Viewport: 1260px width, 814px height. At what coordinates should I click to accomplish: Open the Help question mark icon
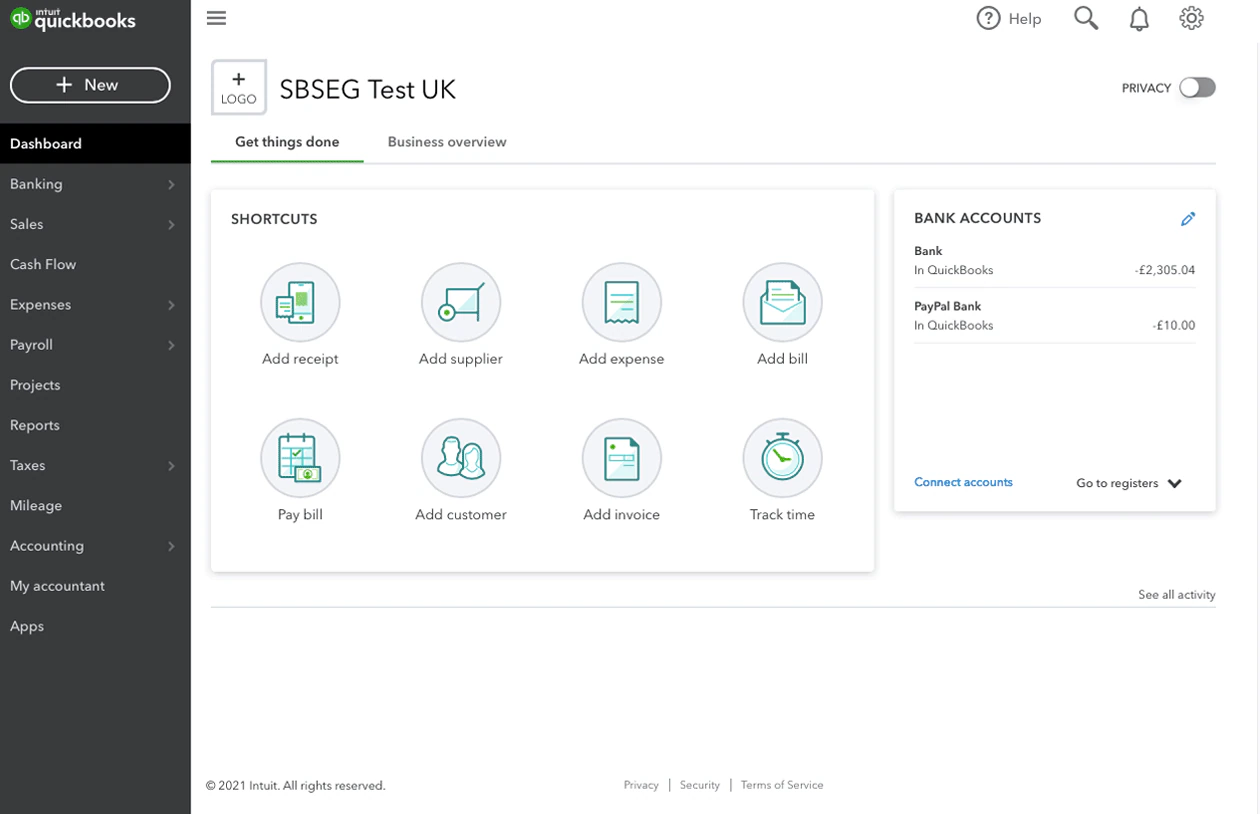(x=988, y=18)
